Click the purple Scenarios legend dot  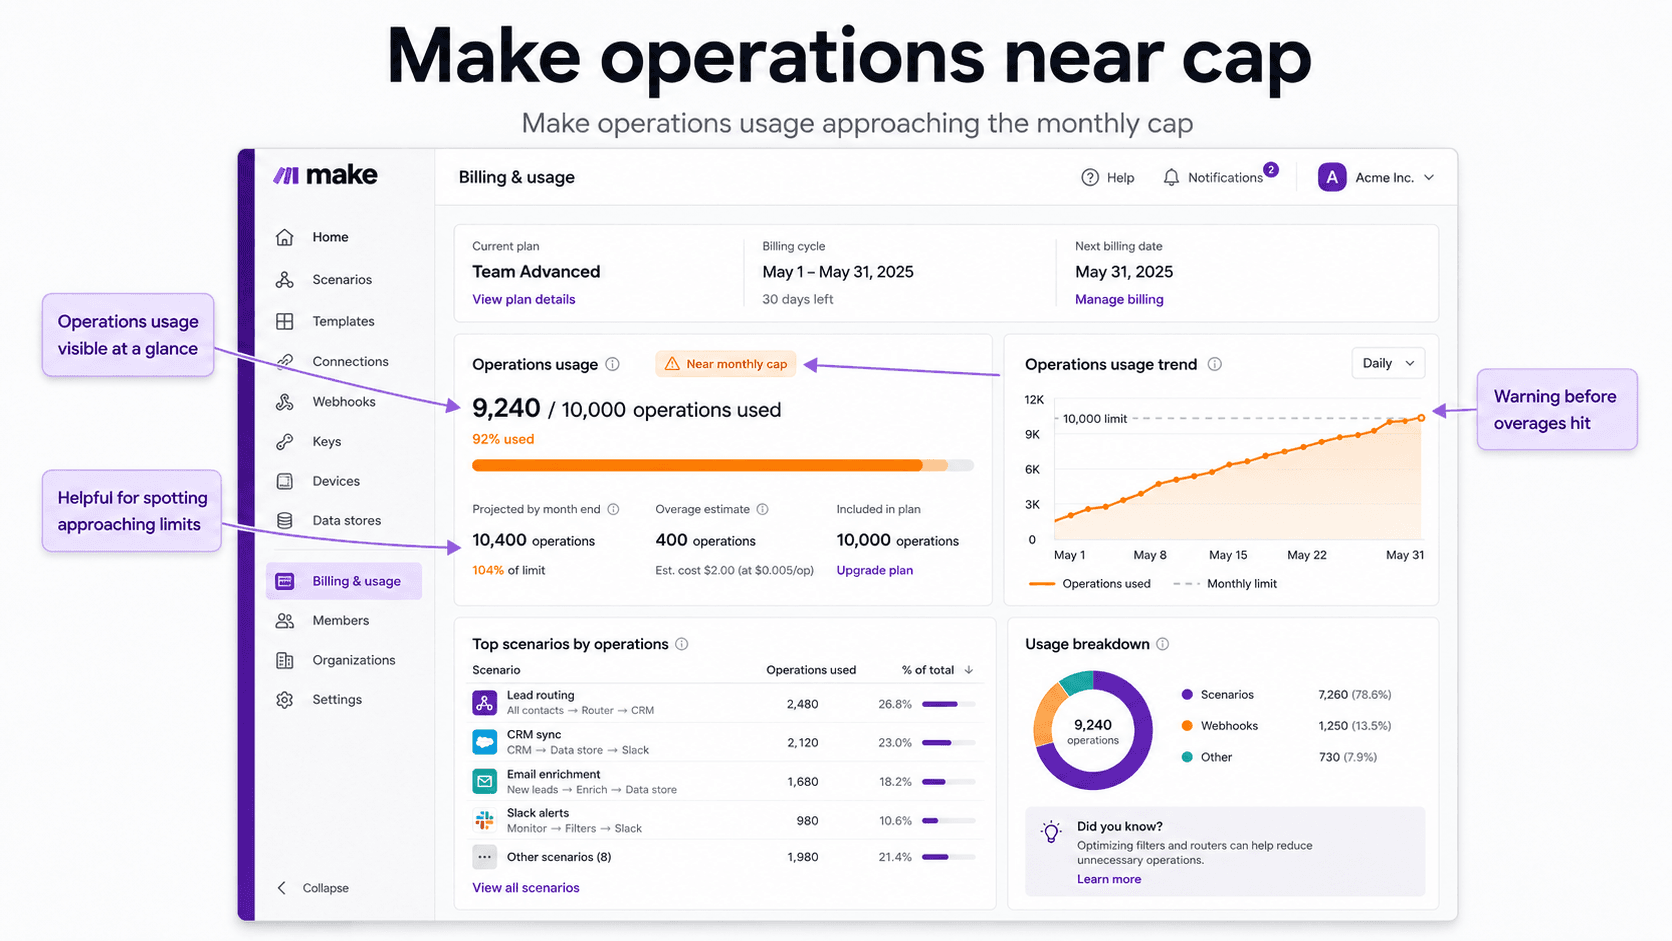(x=1187, y=694)
